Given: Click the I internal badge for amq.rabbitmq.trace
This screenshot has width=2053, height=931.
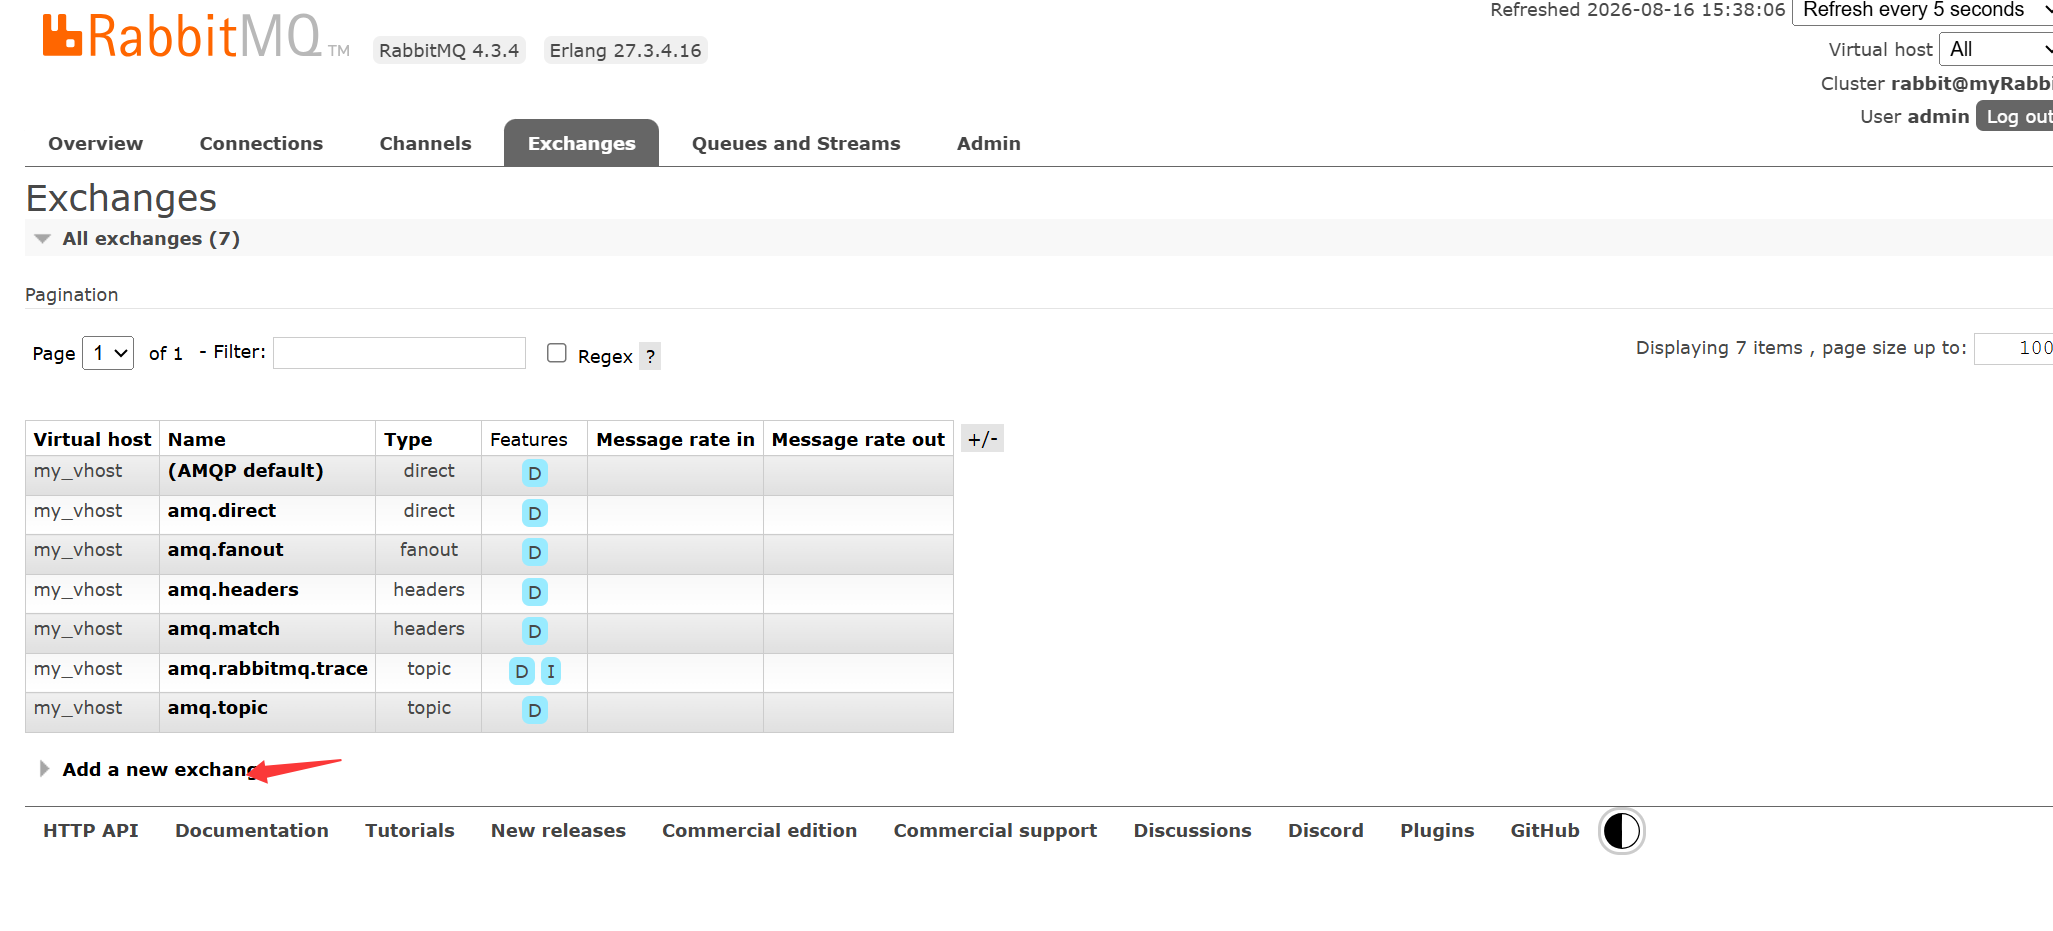Looking at the screenshot, I should click(551, 671).
